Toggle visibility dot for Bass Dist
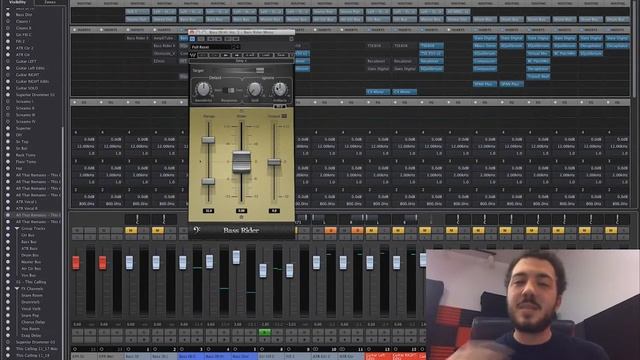Viewport: 640px width, 360px height. click(8, 15)
